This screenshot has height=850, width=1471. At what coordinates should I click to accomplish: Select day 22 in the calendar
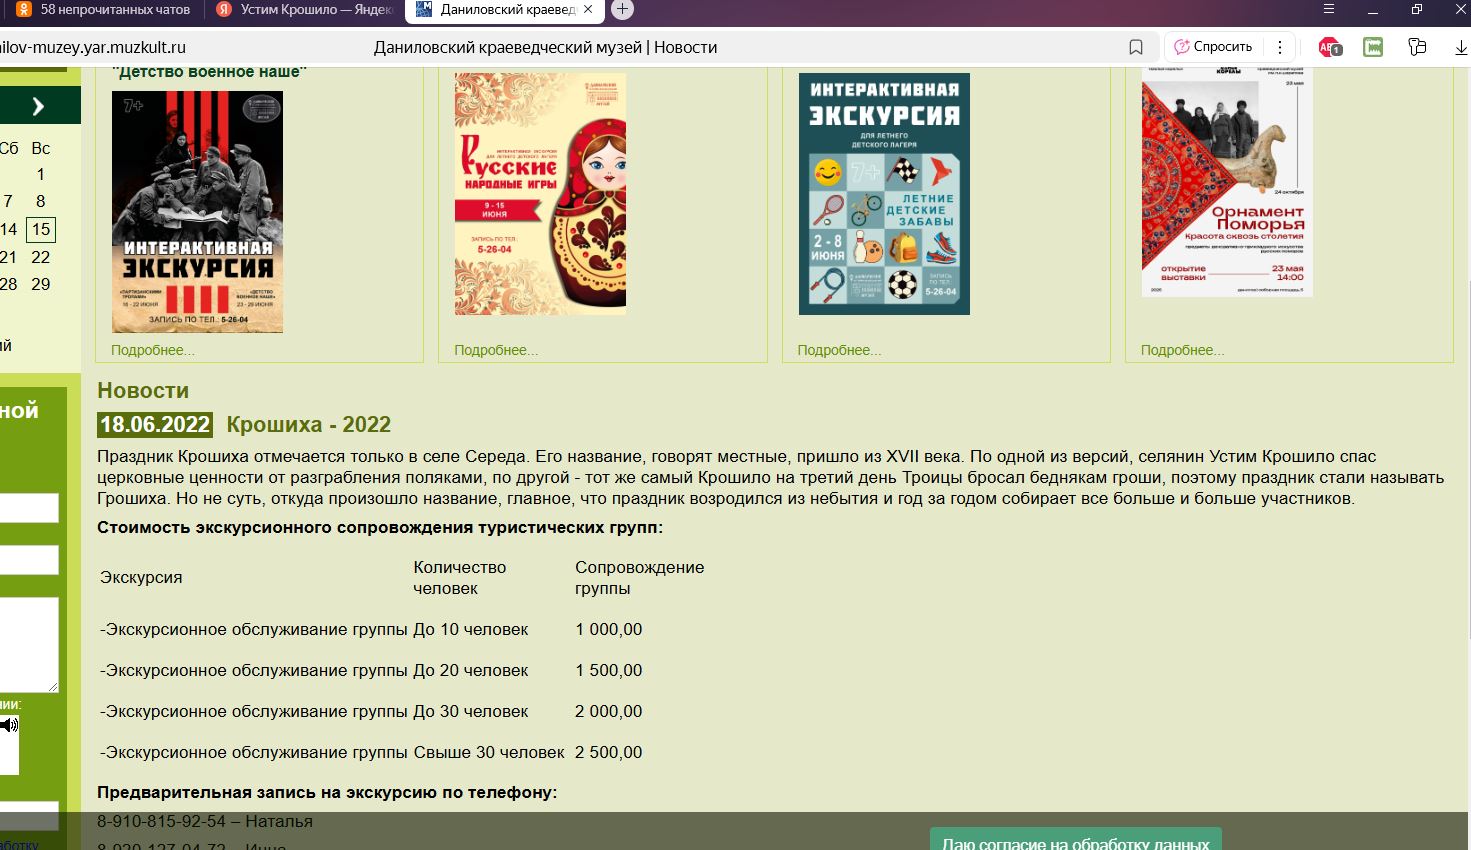[x=40, y=257]
